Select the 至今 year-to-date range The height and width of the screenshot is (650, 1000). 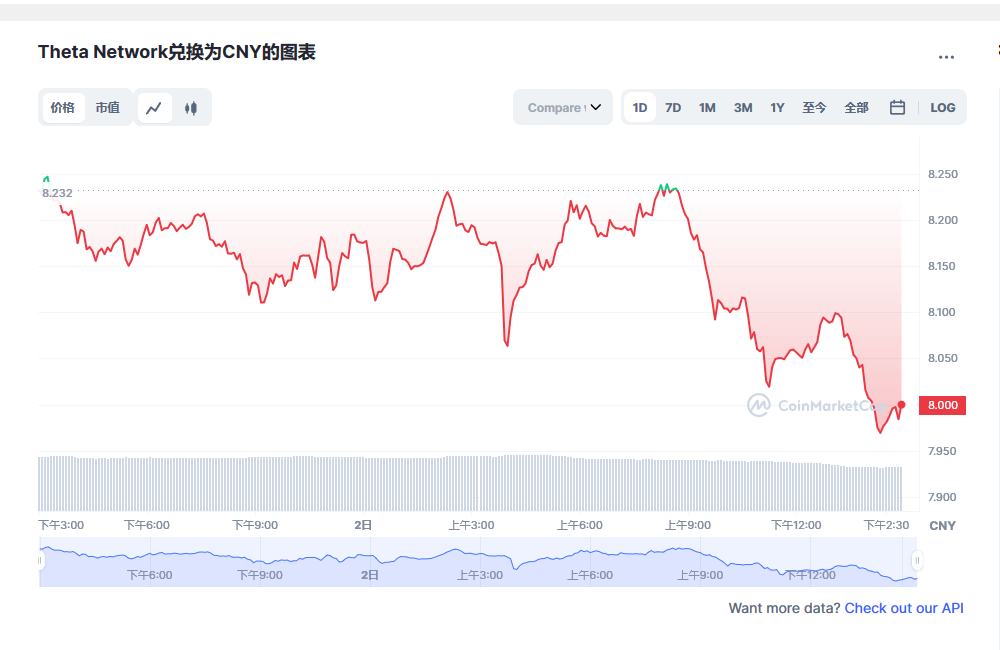click(814, 107)
